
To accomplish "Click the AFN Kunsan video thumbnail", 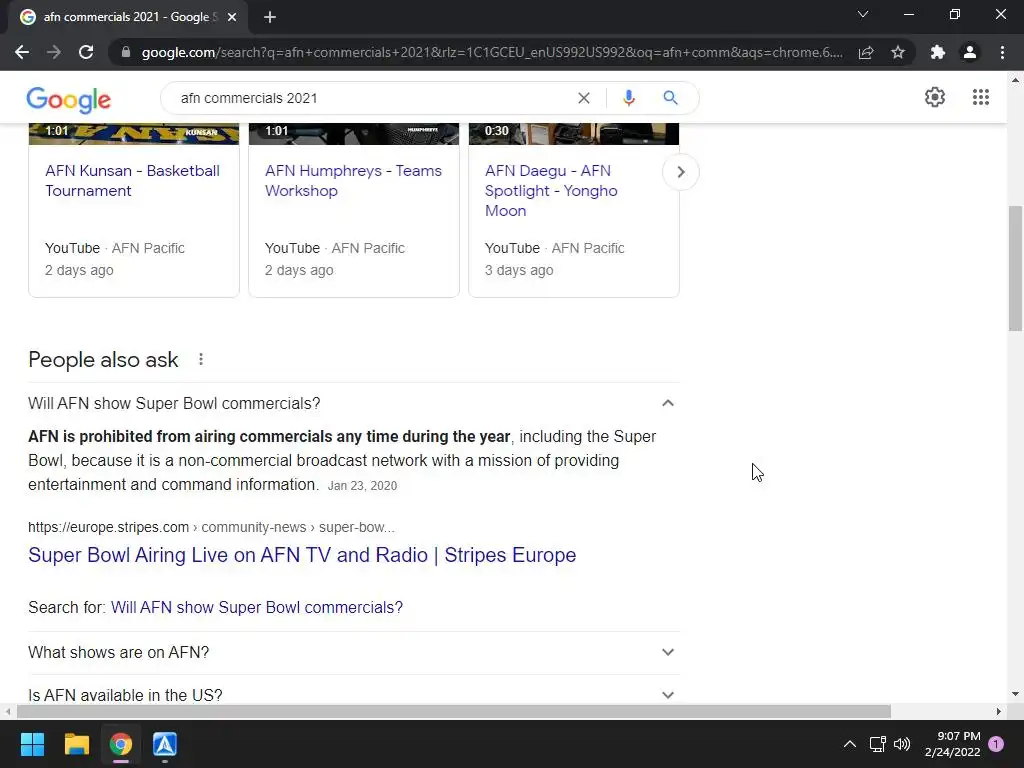I will (134, 134).
